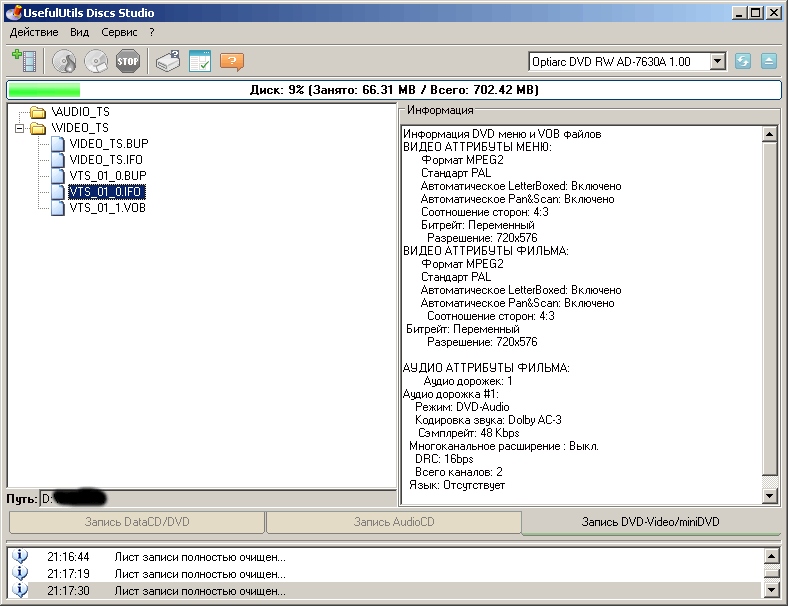This screenshot has height=606, width=788.
Task: Click the burn disc flame icon
Action: 64,61
